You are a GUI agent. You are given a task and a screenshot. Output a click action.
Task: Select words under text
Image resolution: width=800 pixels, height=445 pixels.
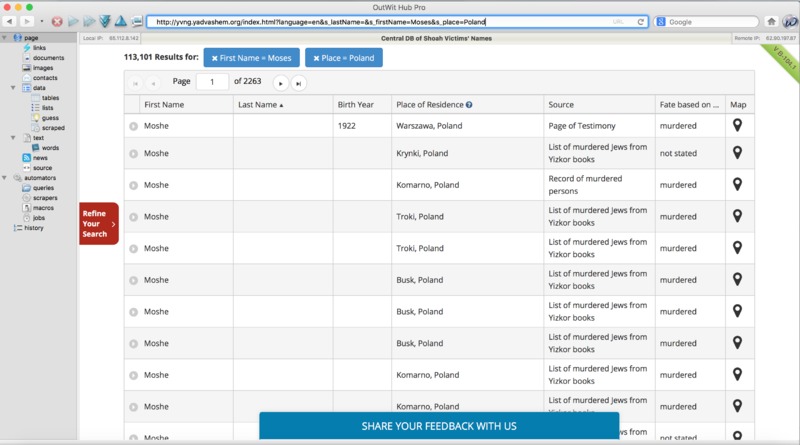(50, 147)
